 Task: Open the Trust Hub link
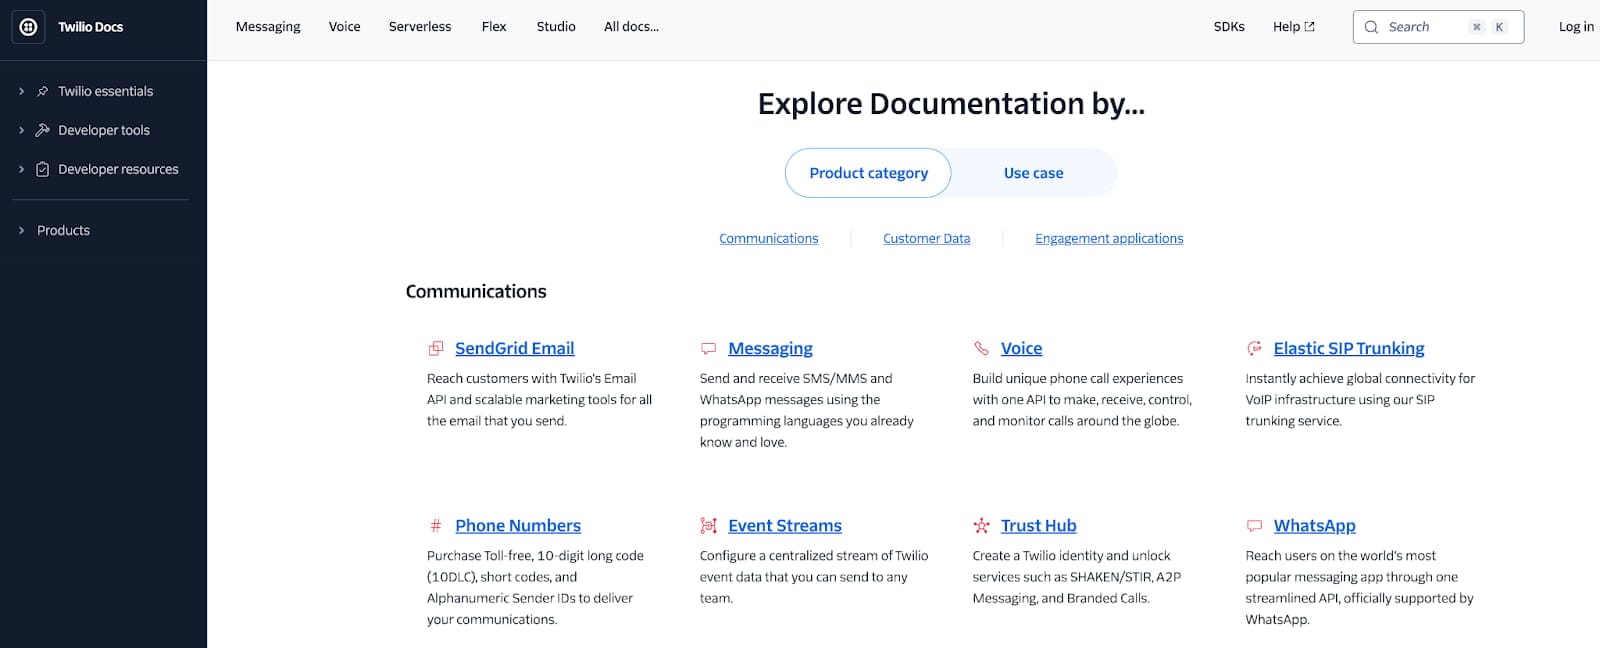tap(1038, 525)
